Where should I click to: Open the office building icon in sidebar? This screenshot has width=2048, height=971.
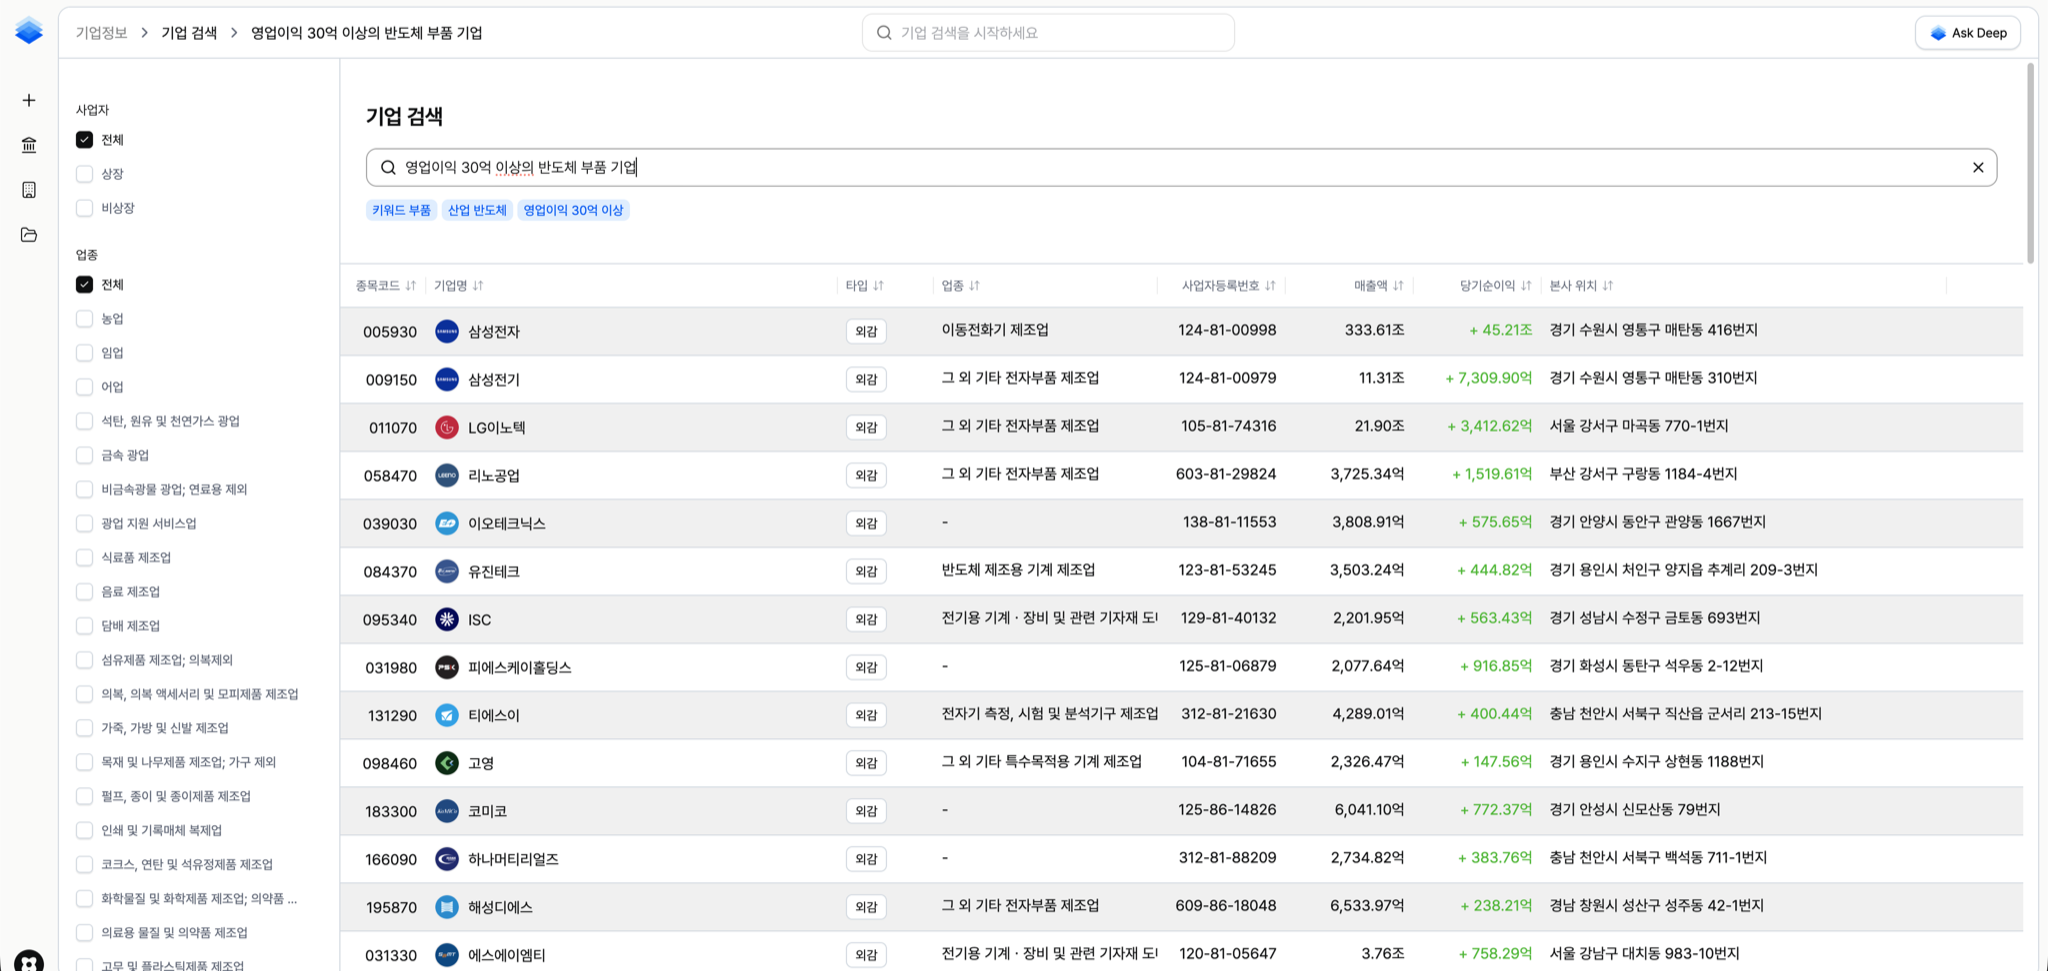click(29, 190)
